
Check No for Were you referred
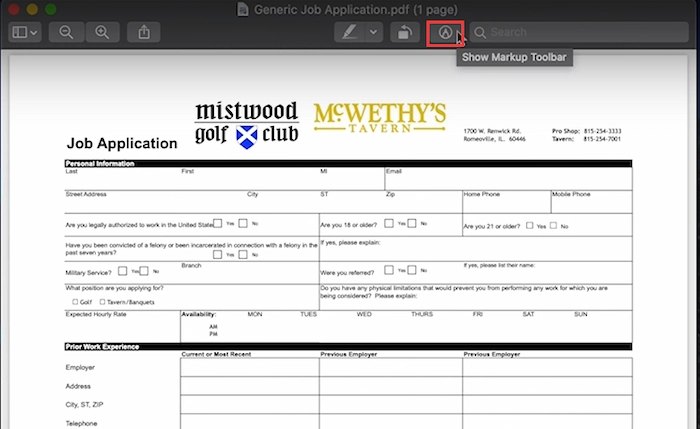point(412,270)
